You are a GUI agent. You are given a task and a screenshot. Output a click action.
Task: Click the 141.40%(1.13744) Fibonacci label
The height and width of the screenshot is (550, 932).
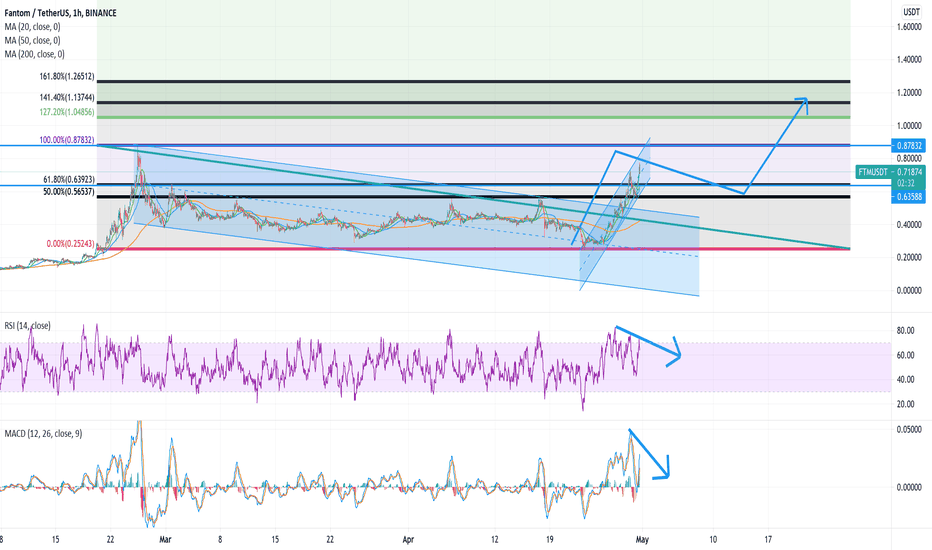67,98
